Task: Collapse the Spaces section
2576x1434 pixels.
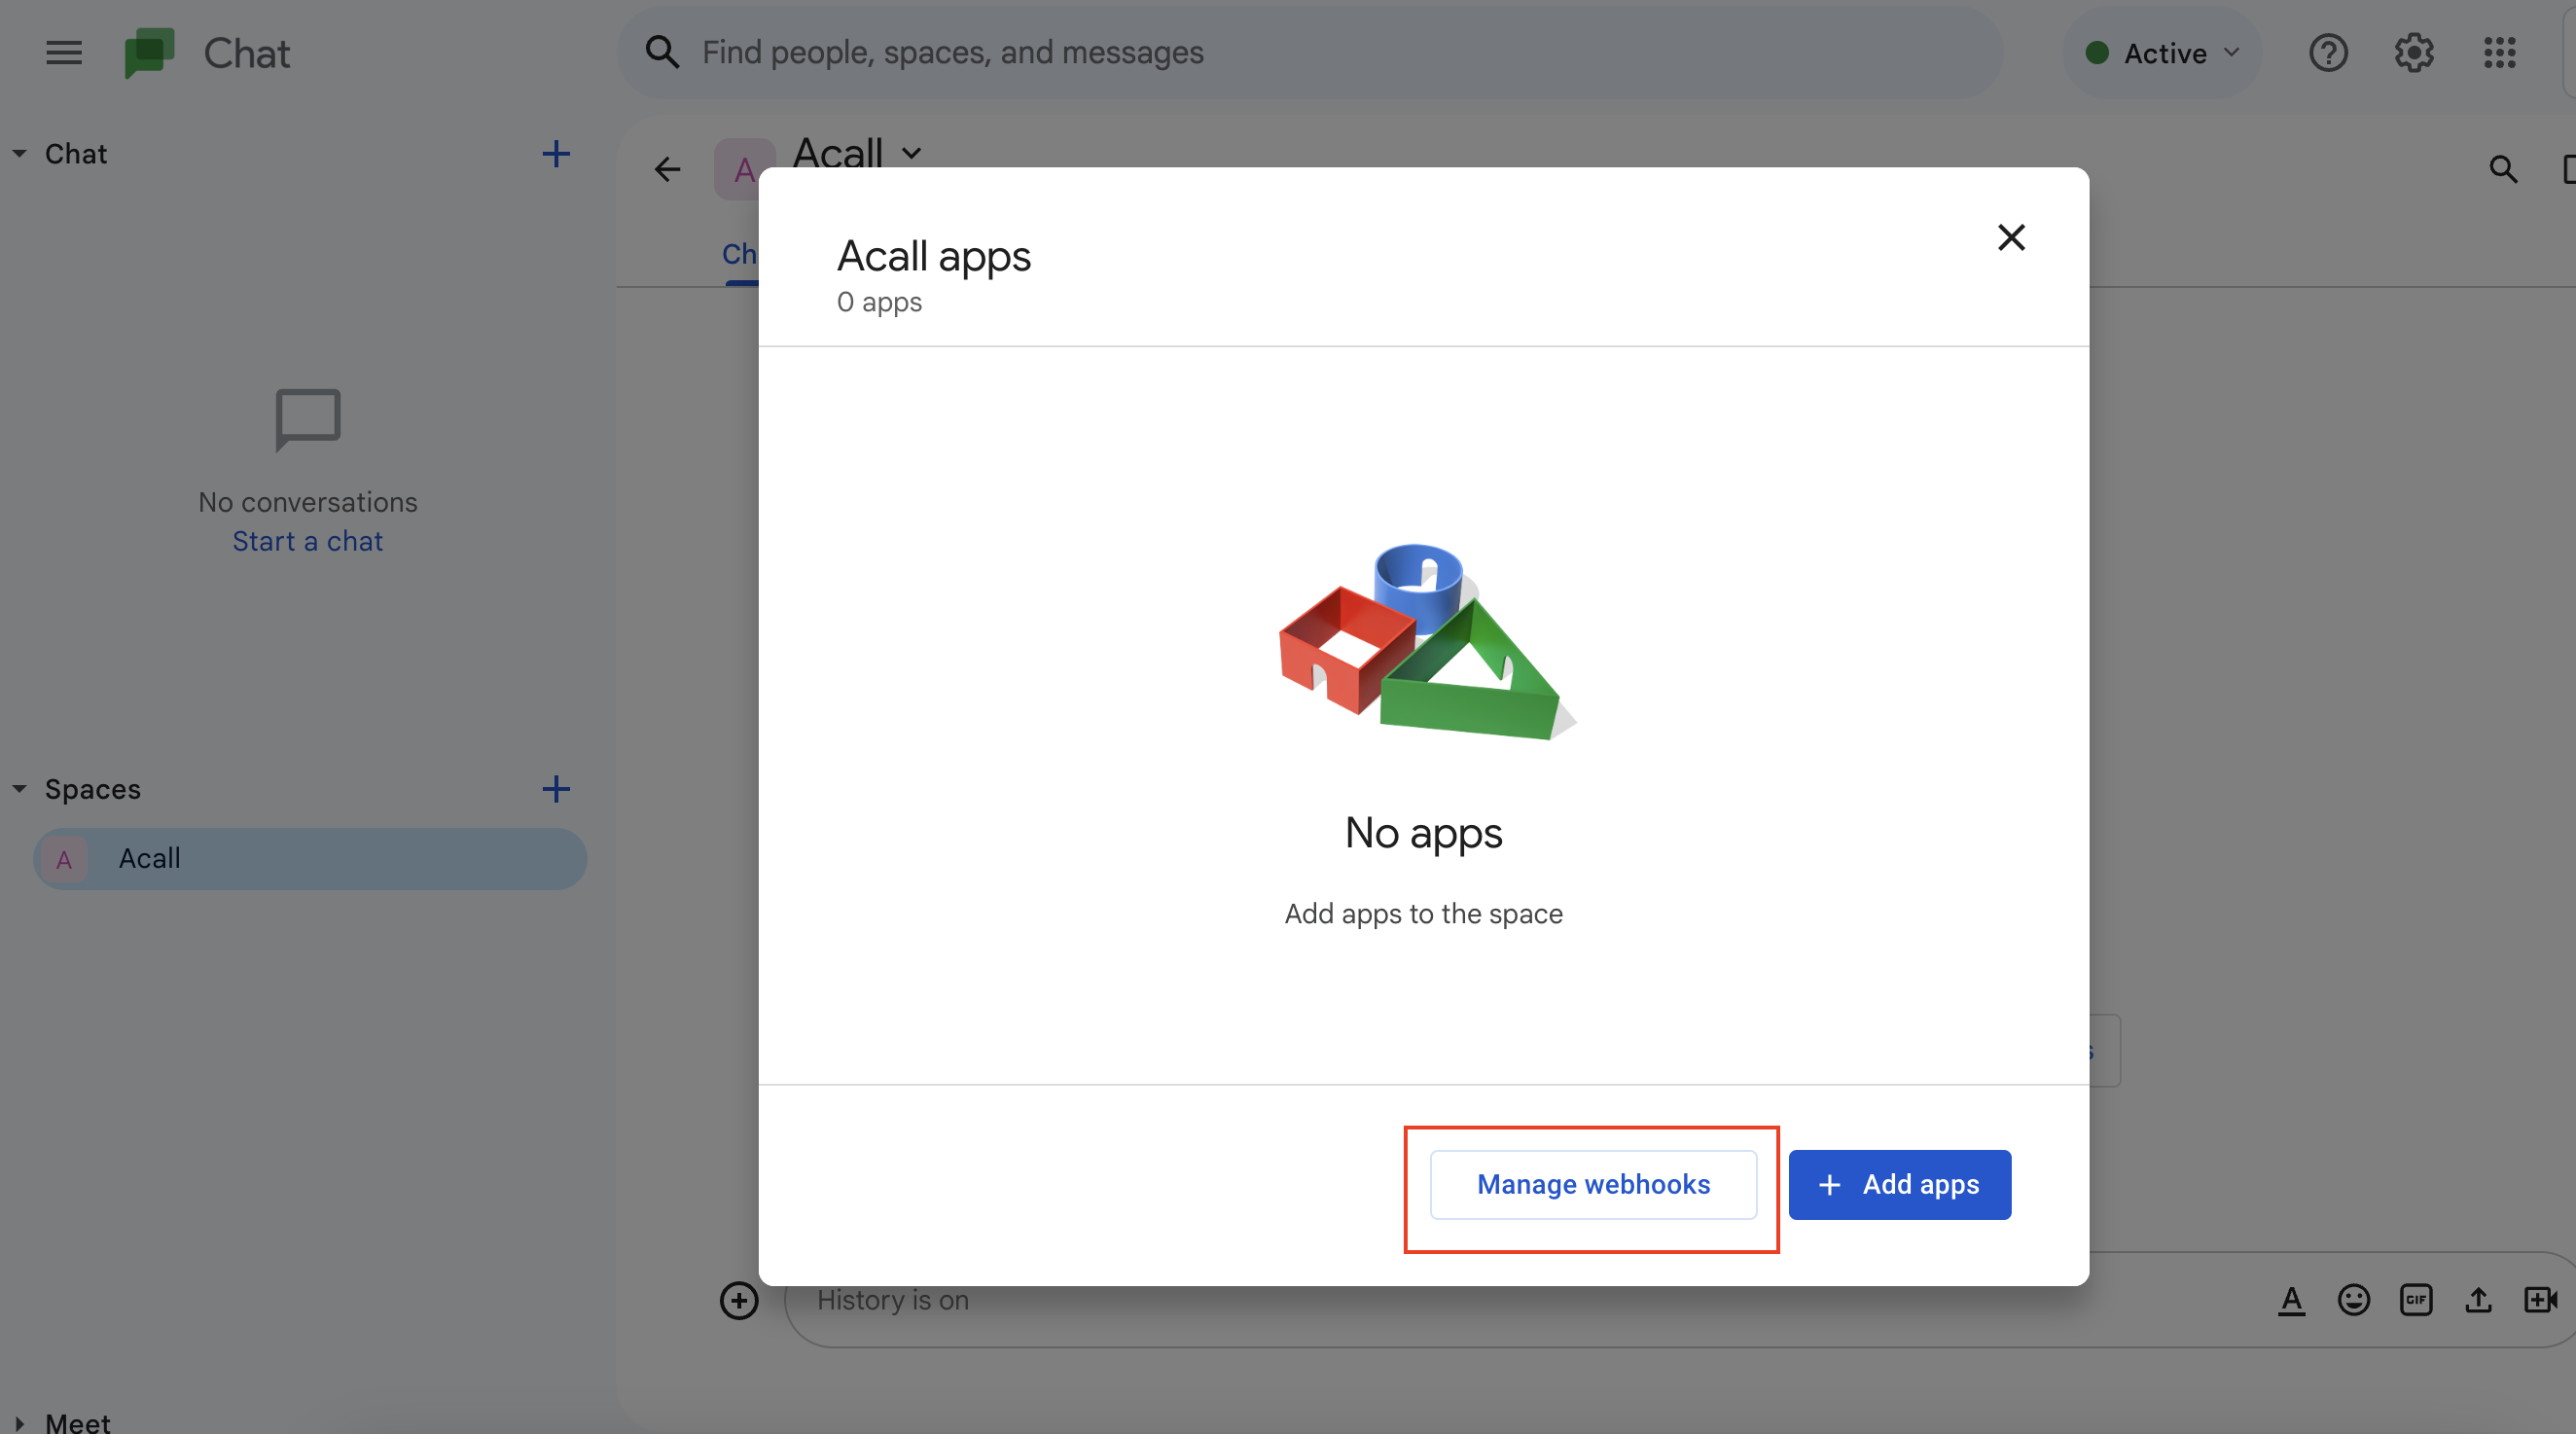Action: (x=20, y=789)
